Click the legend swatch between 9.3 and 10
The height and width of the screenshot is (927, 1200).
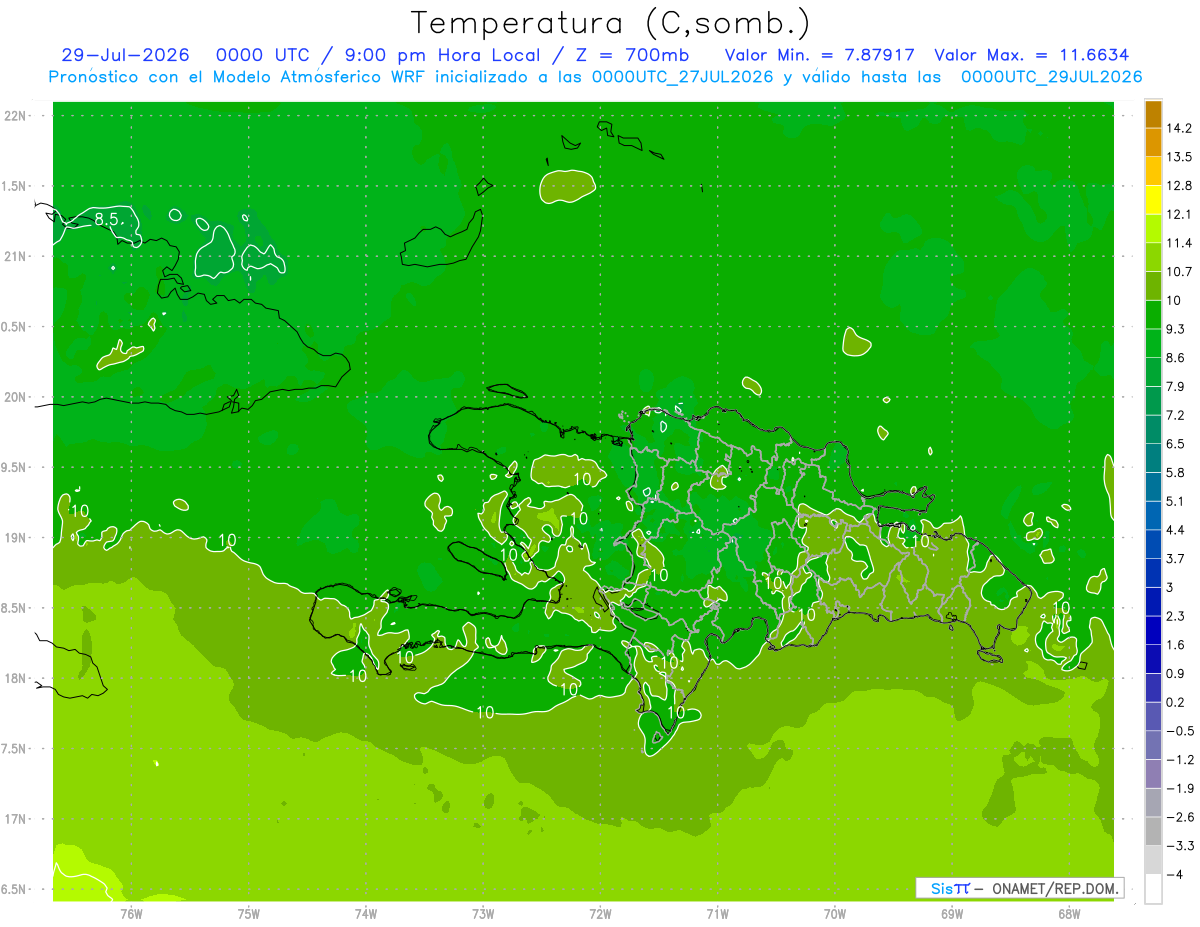tap(1153, 314)
